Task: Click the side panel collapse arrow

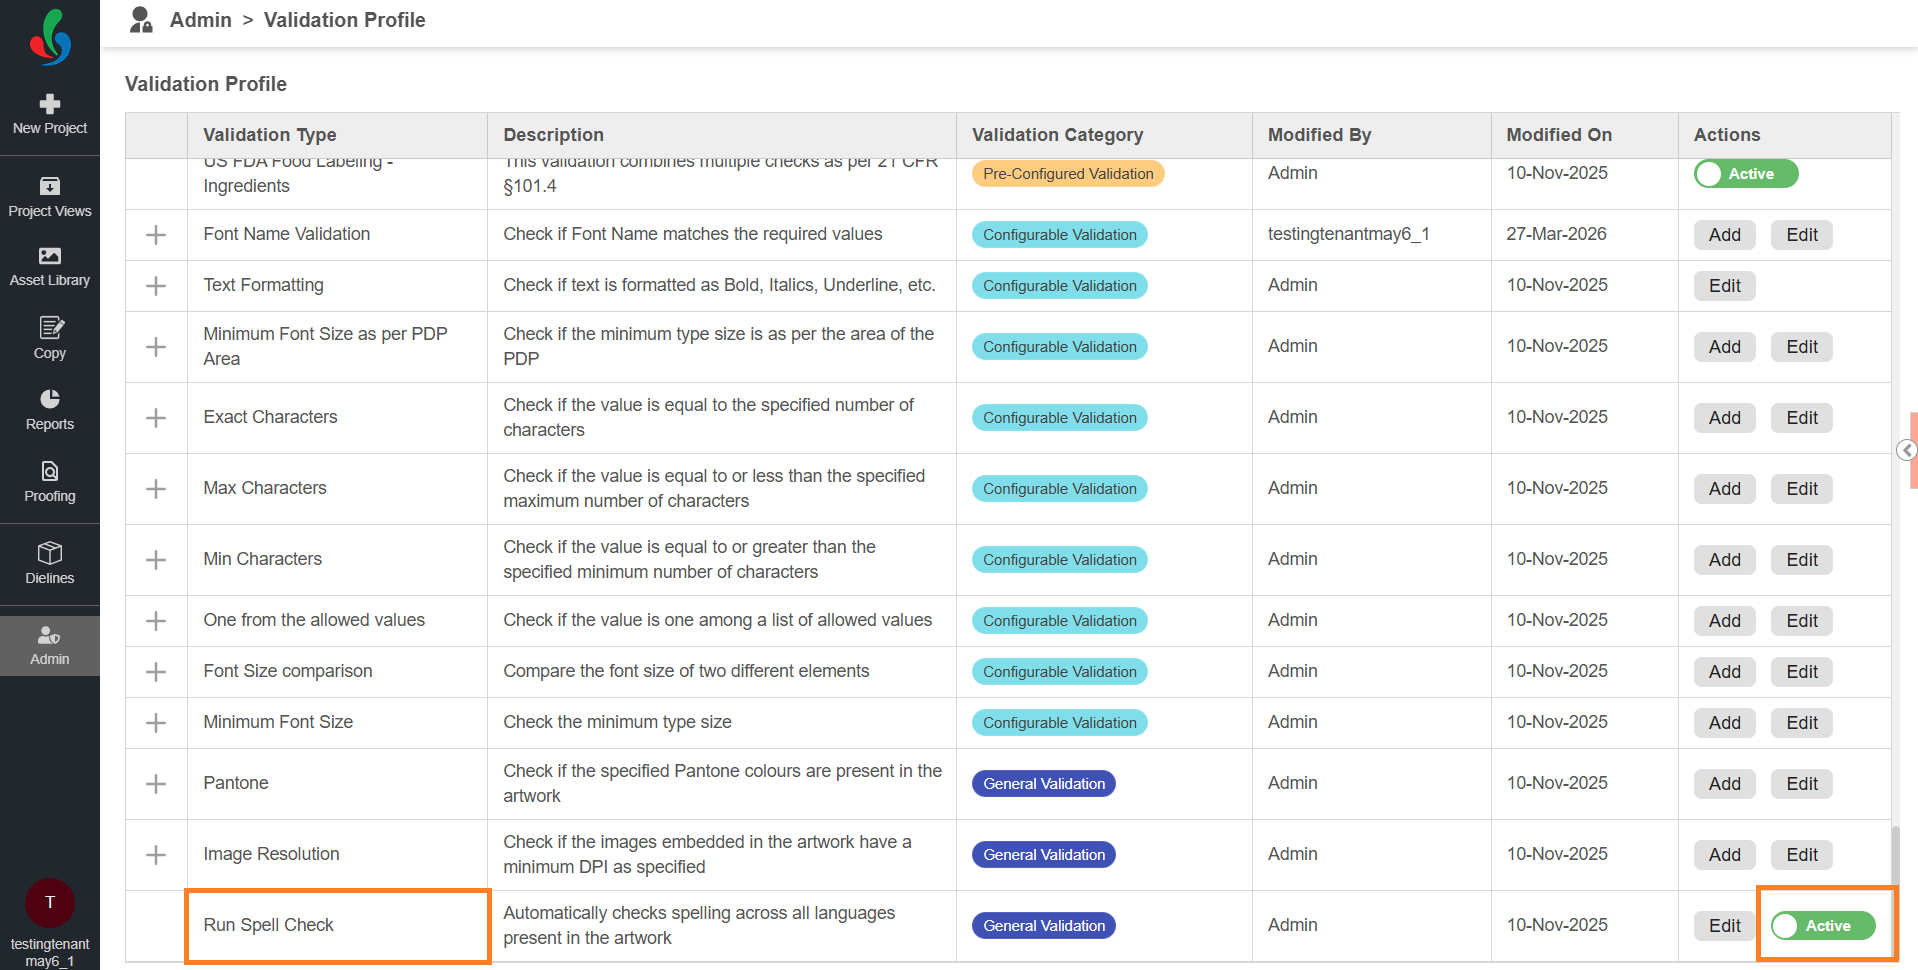Action: pyautogui.click(x=1907, y=450)
